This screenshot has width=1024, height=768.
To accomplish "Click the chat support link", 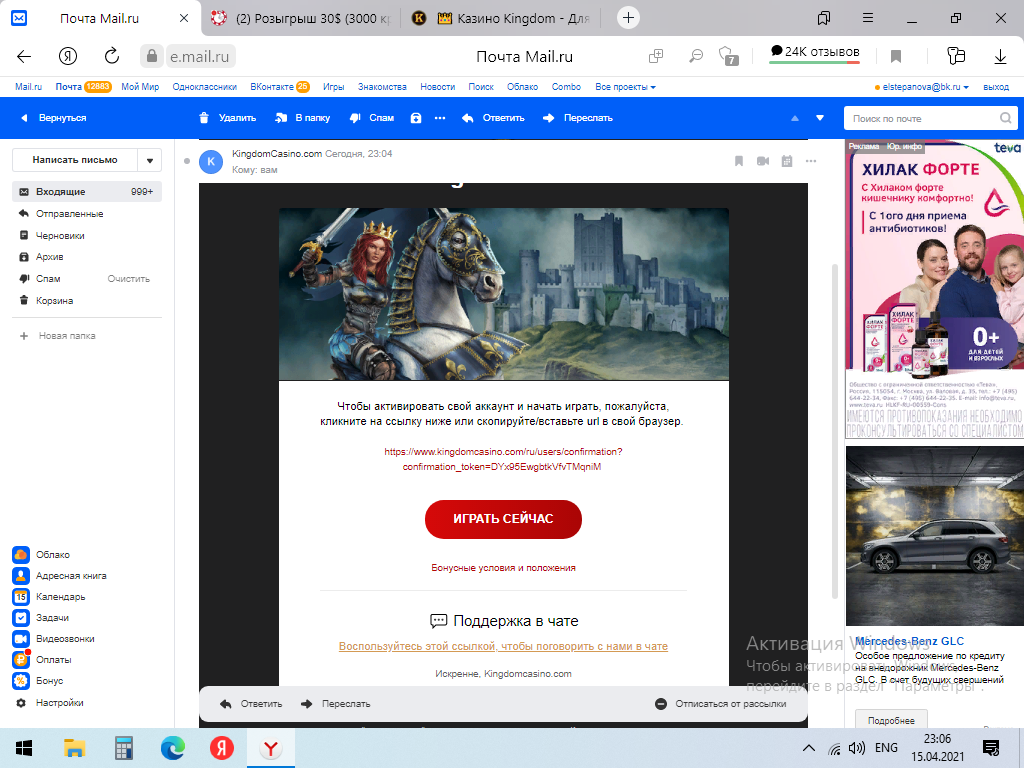I will click(503, 646).
